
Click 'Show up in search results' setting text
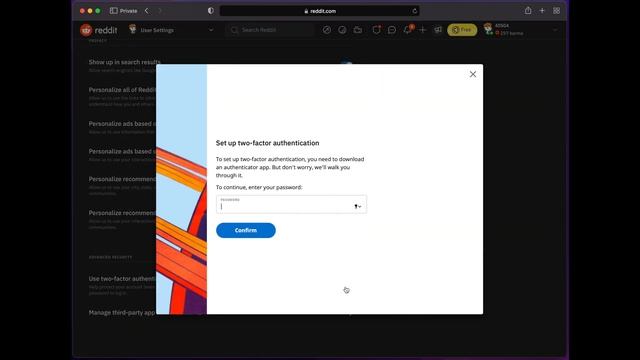coord(124,62)
